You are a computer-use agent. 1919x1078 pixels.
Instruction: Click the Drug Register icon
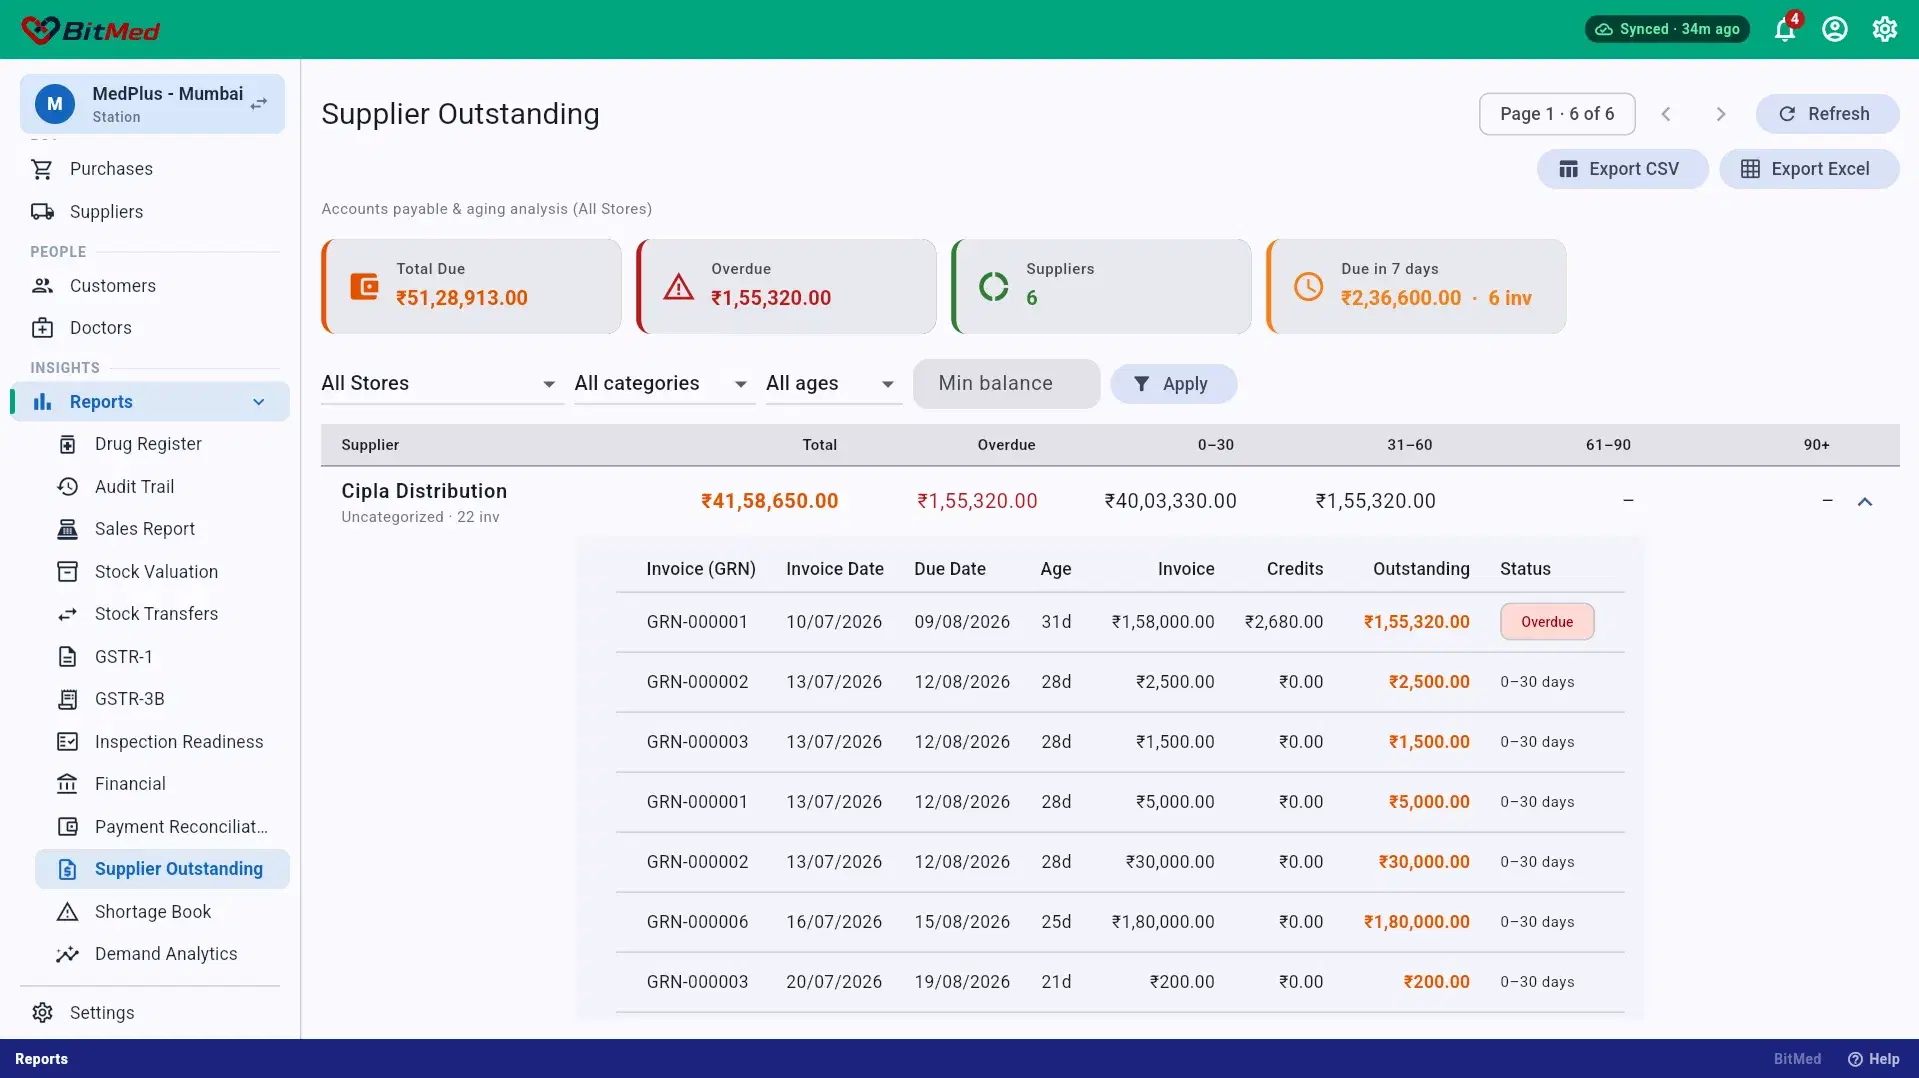pyautogui.click(x=67, y=444)
